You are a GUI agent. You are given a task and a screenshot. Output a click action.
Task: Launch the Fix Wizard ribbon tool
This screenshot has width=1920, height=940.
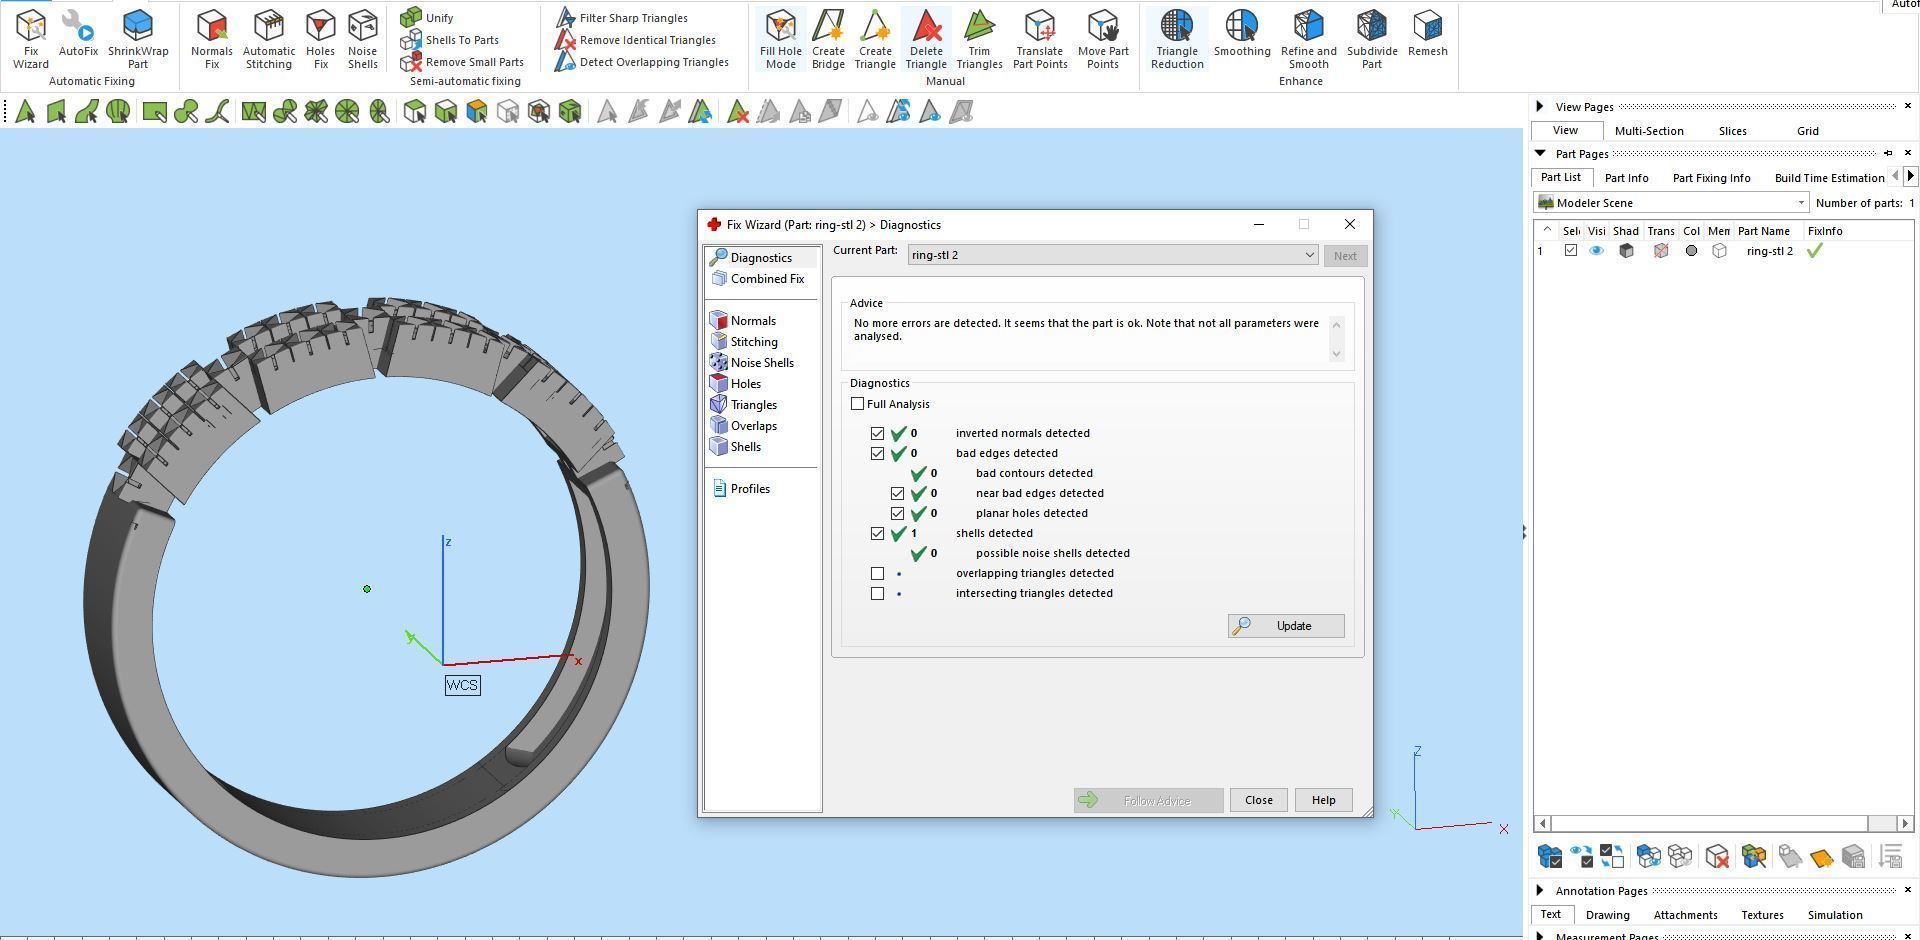point(30,40)
